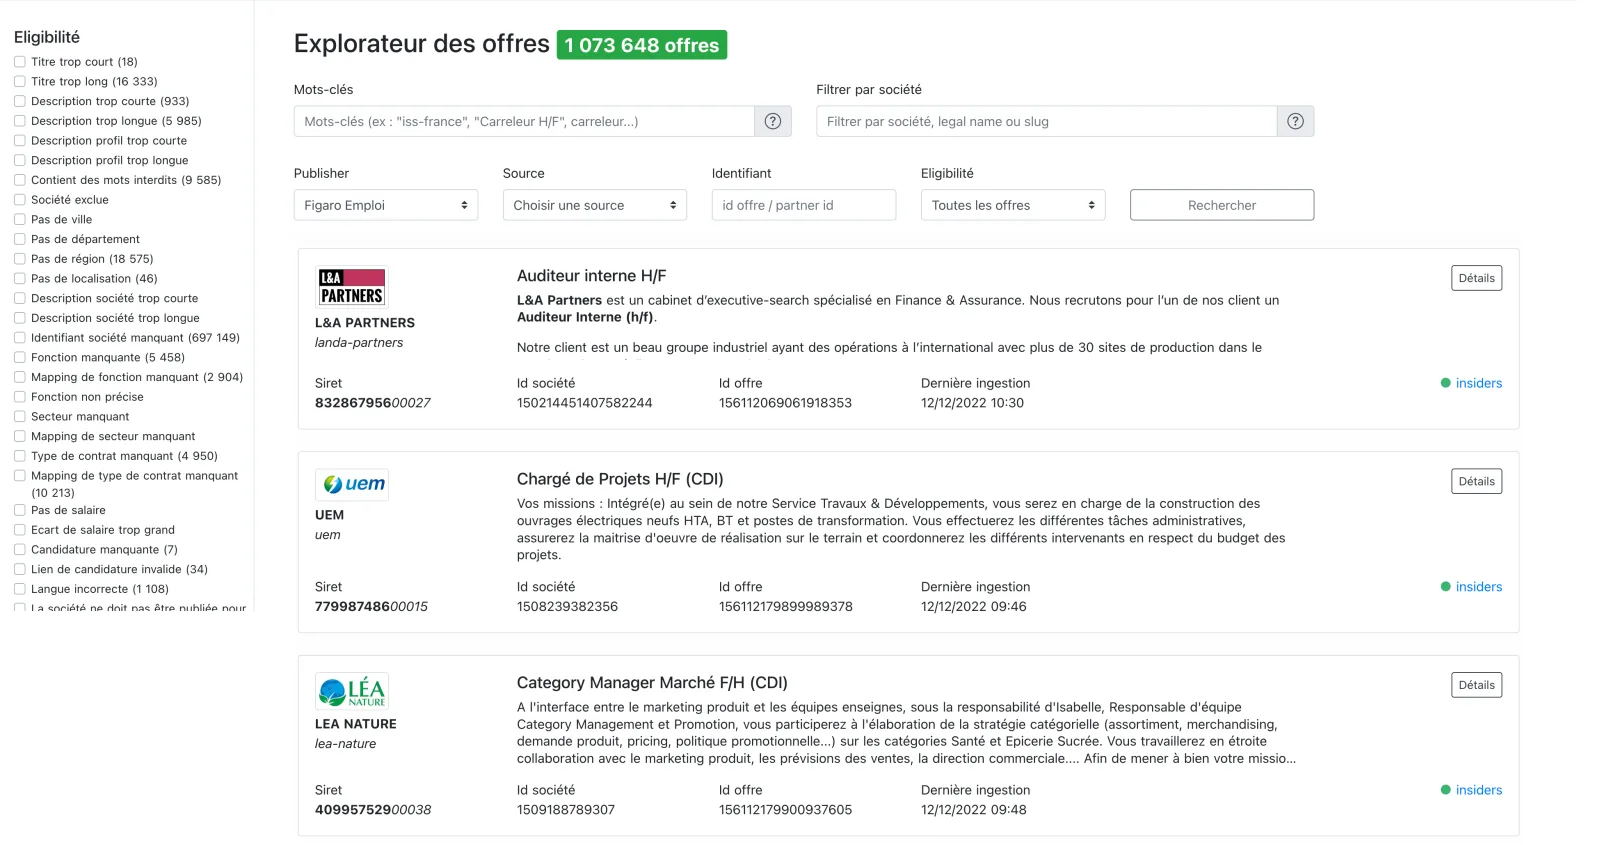The width and height of the screenshot is (1600, 845).
Task: Open Détails for Category Manager Marché
Action: point(1476,685)
